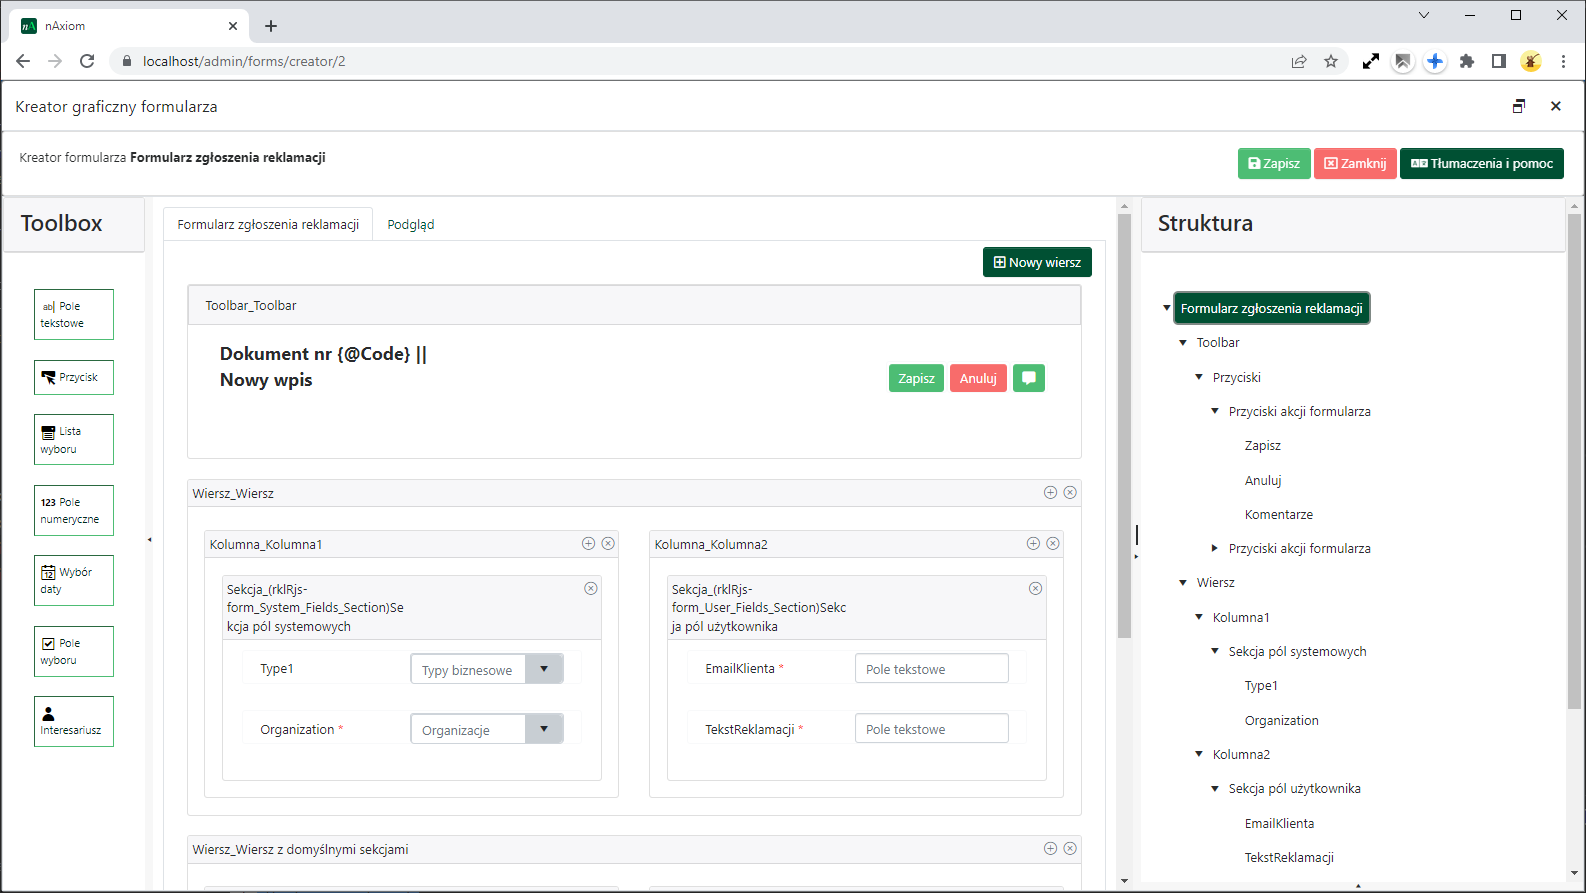Select Anuluj in the structure tree
The width and height of the screenshot is (1586, 893).
coord(1263,480)
